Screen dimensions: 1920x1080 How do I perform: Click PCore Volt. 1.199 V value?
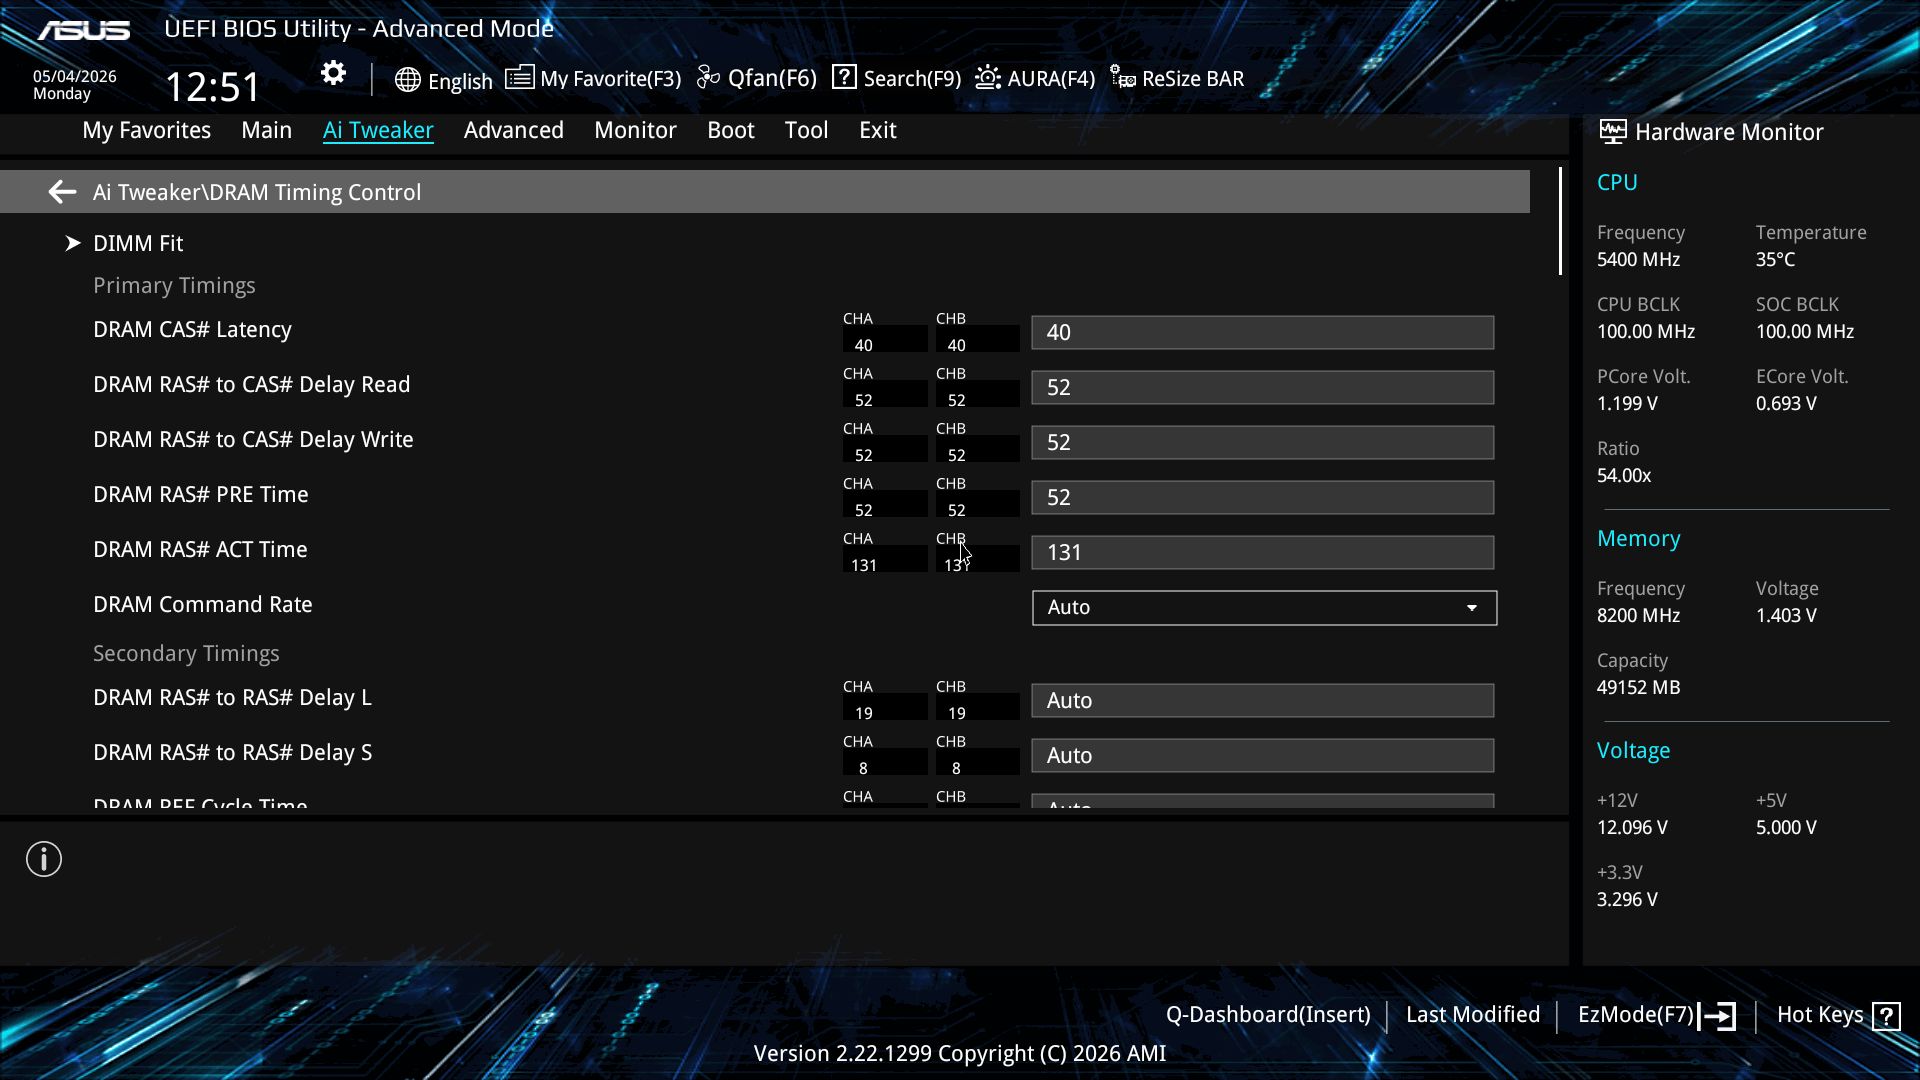click(x=1627, y=404)
